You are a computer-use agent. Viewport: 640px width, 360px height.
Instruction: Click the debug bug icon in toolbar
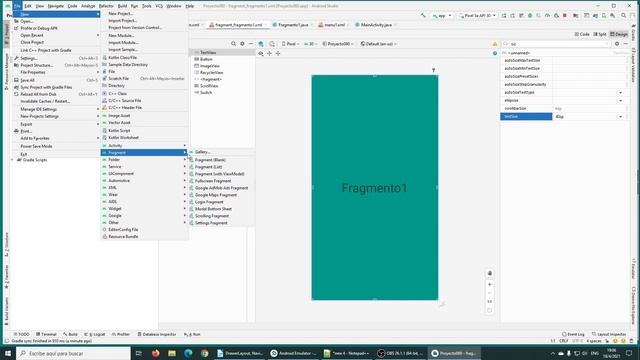point(530,16)
